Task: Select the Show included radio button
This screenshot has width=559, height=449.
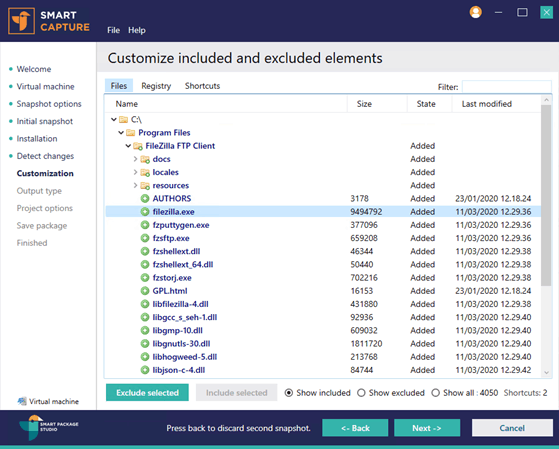Action: pyautogui.click(x=289, y=393)
